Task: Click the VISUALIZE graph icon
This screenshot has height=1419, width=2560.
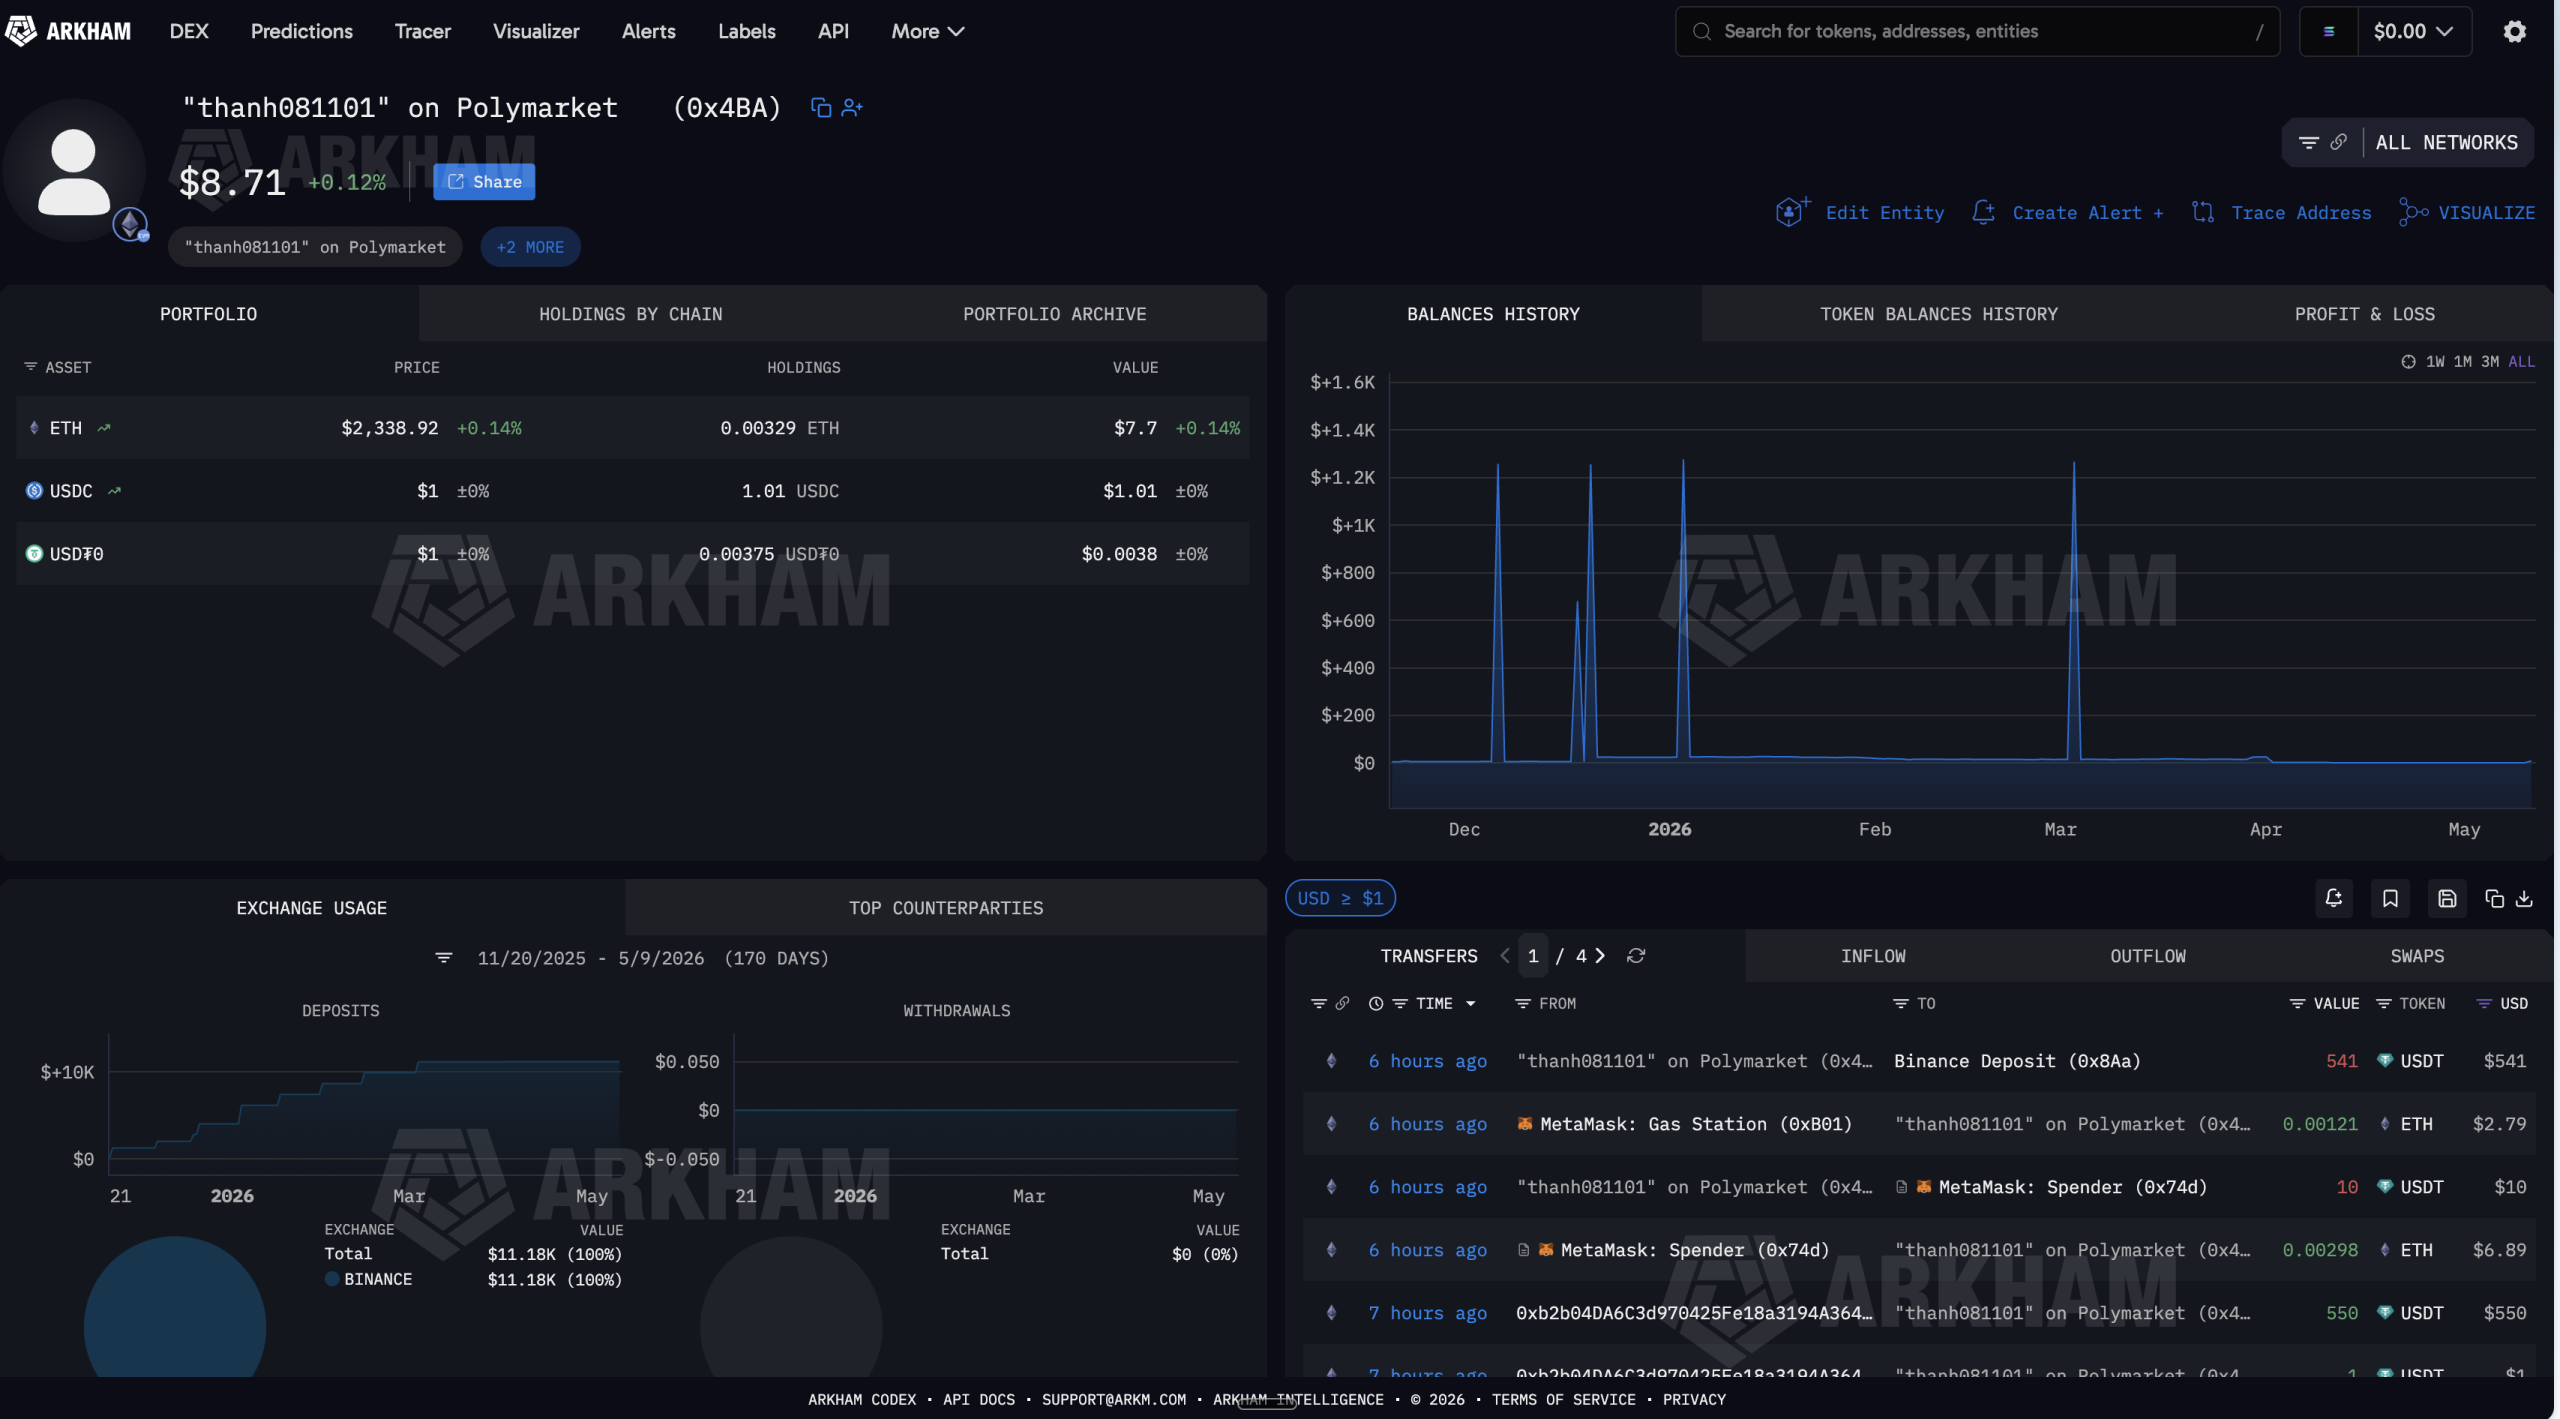Action: [2413, 212]
